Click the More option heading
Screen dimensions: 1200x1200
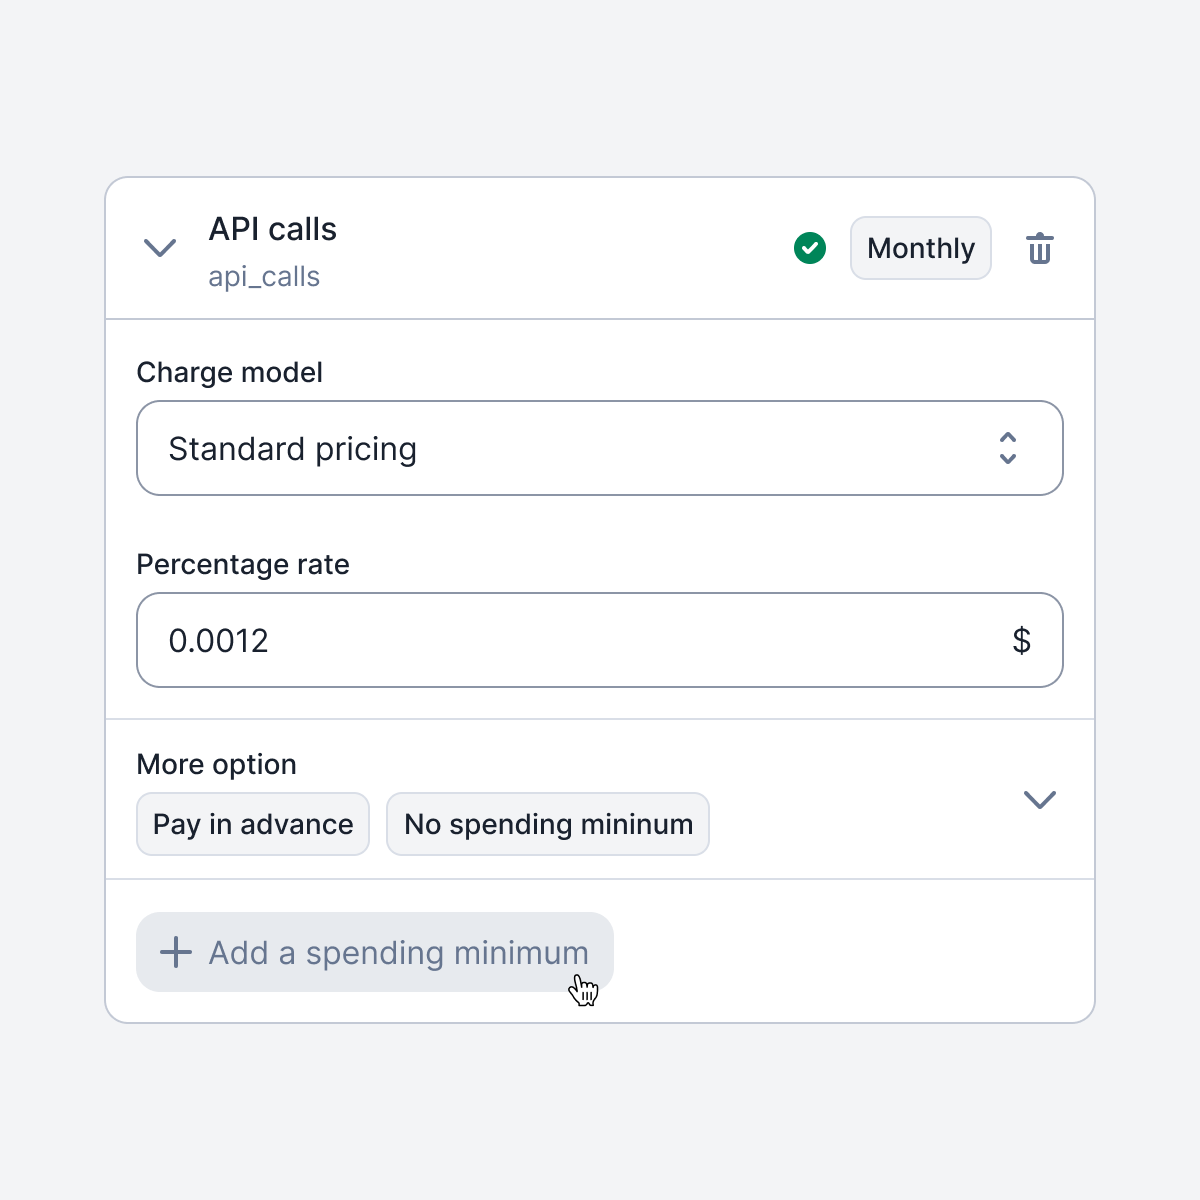(216, 764)
